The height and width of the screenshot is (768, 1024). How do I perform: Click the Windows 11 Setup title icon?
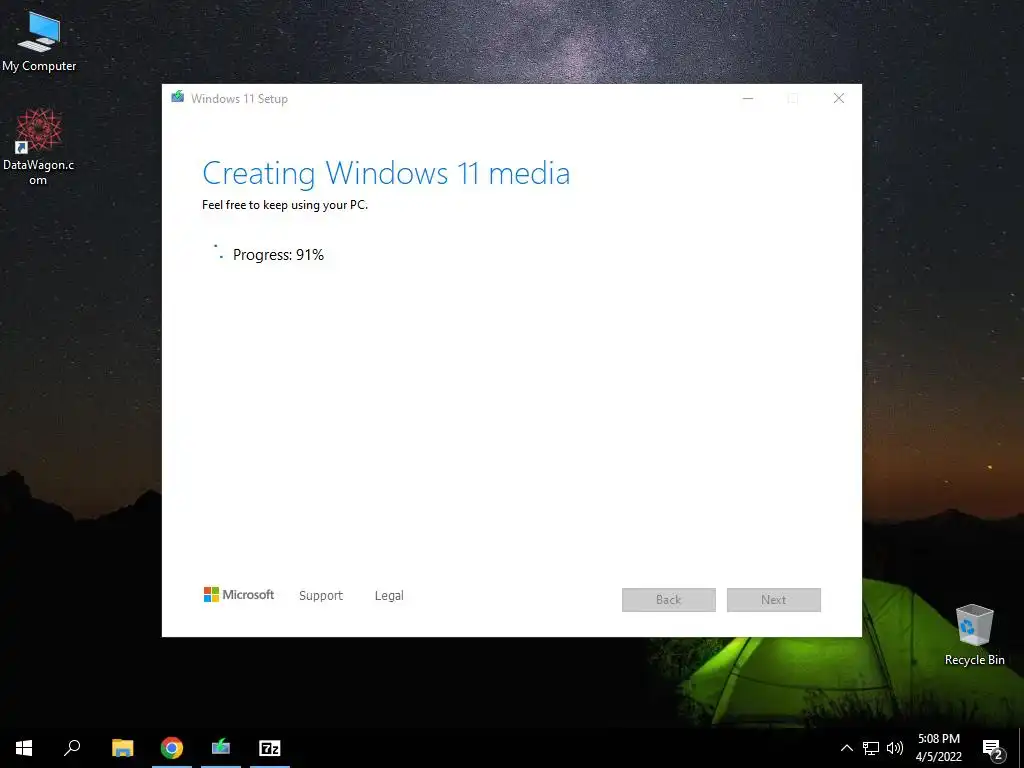coord(178,97)
